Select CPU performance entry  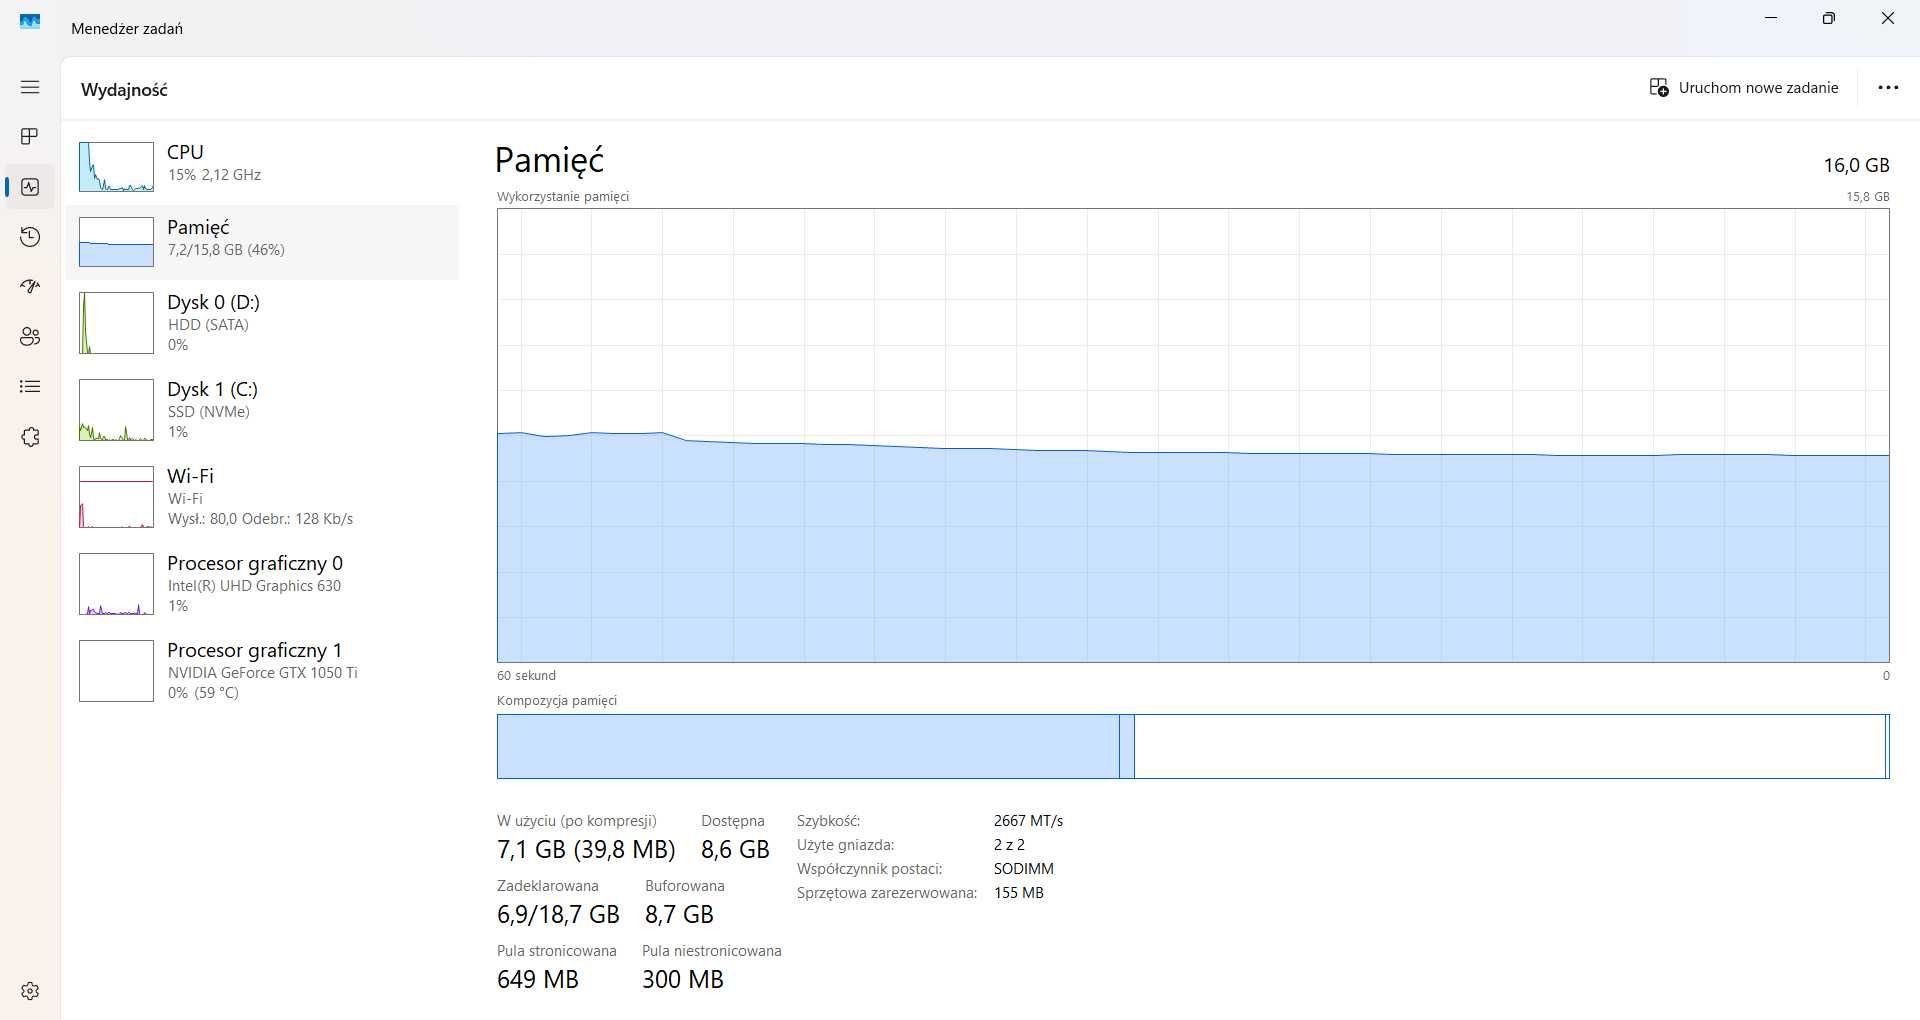[x=262, y=166]
